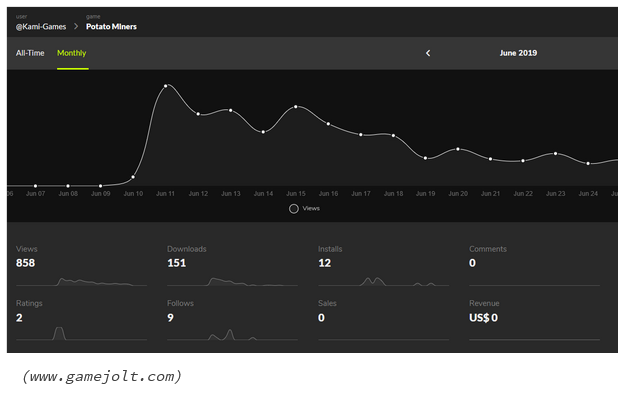The height and width of the screenshot is (393, 626).
Task: Select the Jun 20 data point
Action: click(x=458, y=149)
